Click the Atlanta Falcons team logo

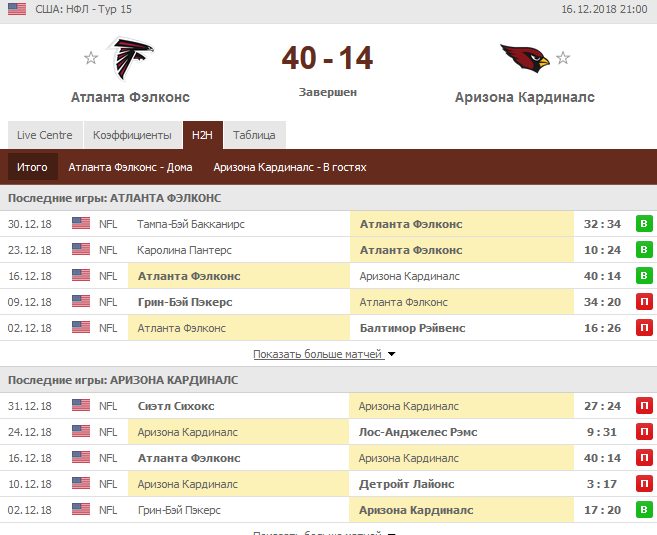130,60
